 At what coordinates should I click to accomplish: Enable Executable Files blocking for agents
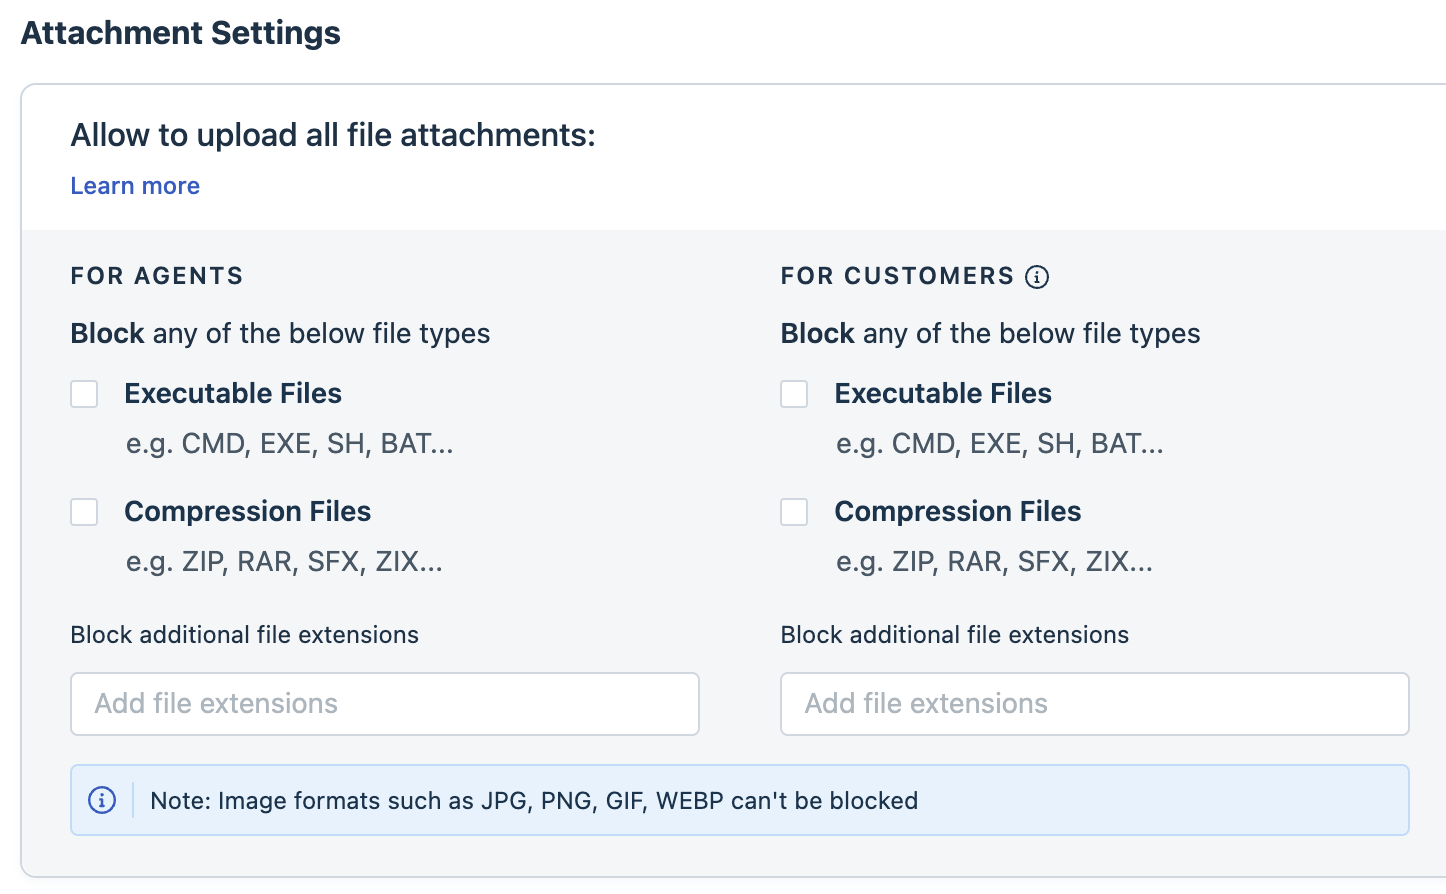pyautogui.click(x=84, y=394)
